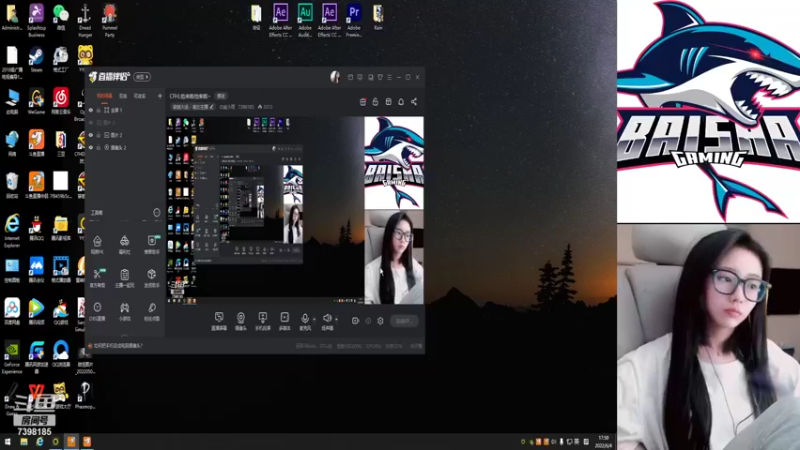Open the OBS streaming tool icon

[97, 310]
